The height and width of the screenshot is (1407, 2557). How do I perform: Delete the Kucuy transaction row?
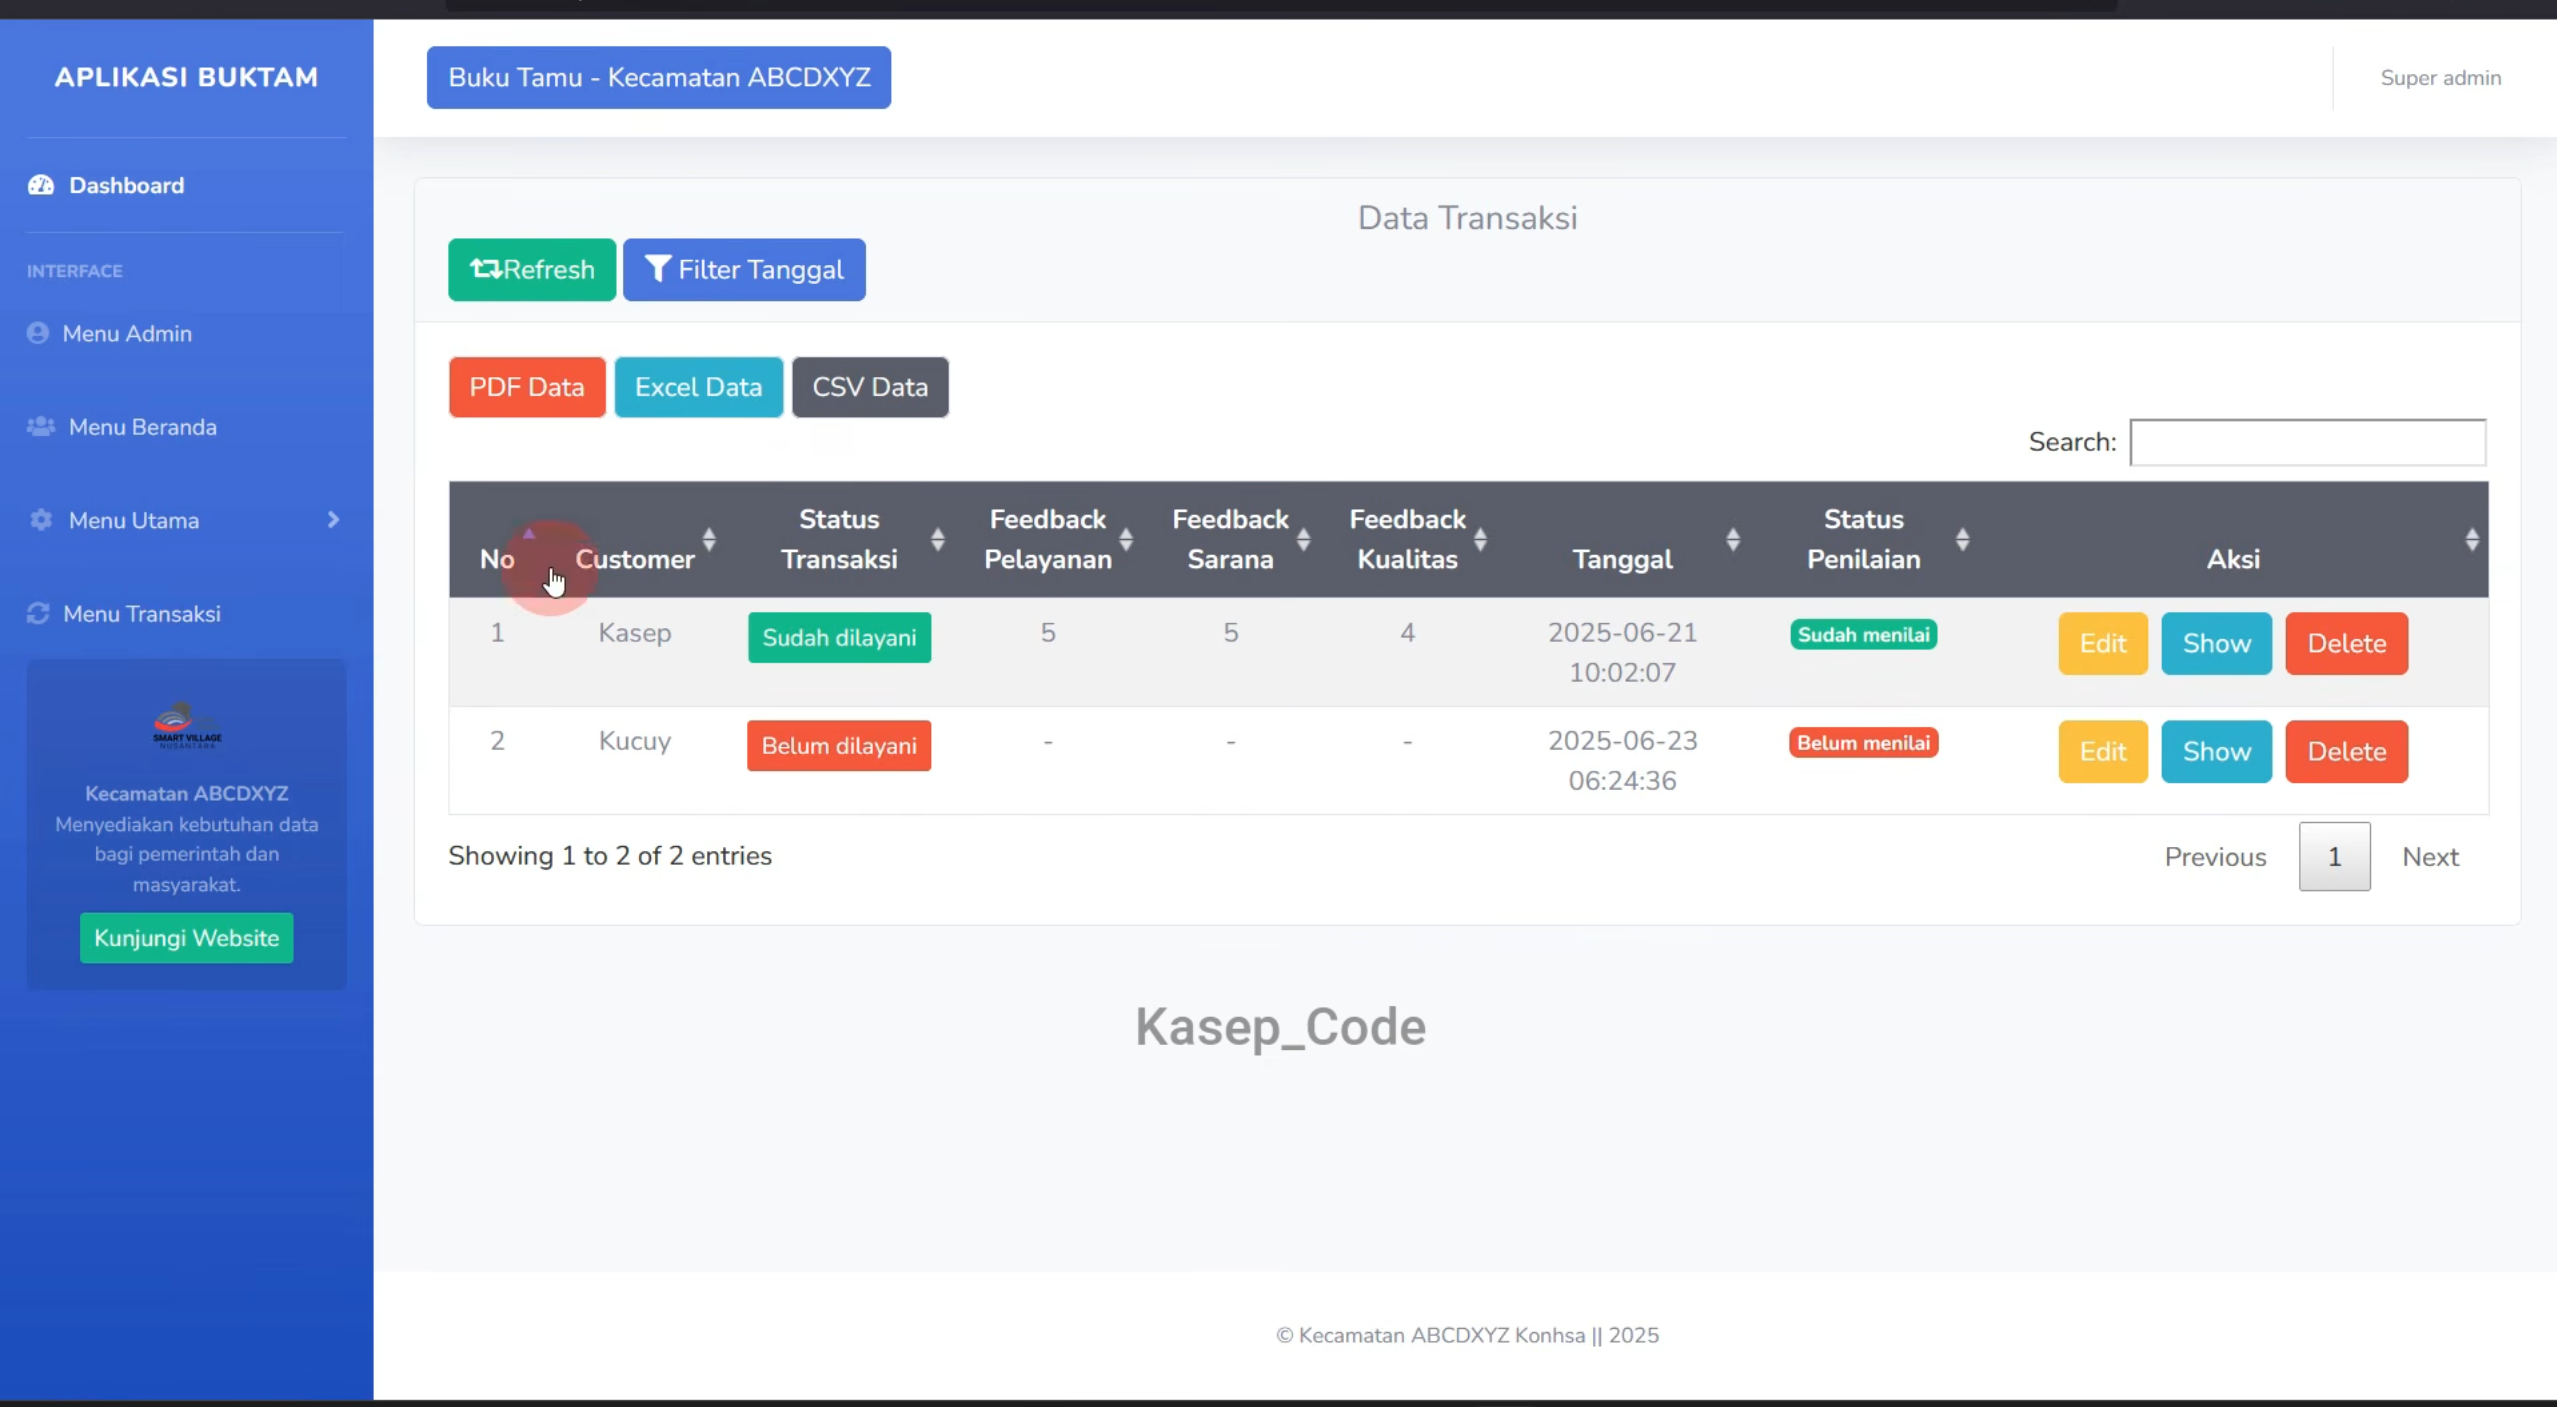point(2346,751)
